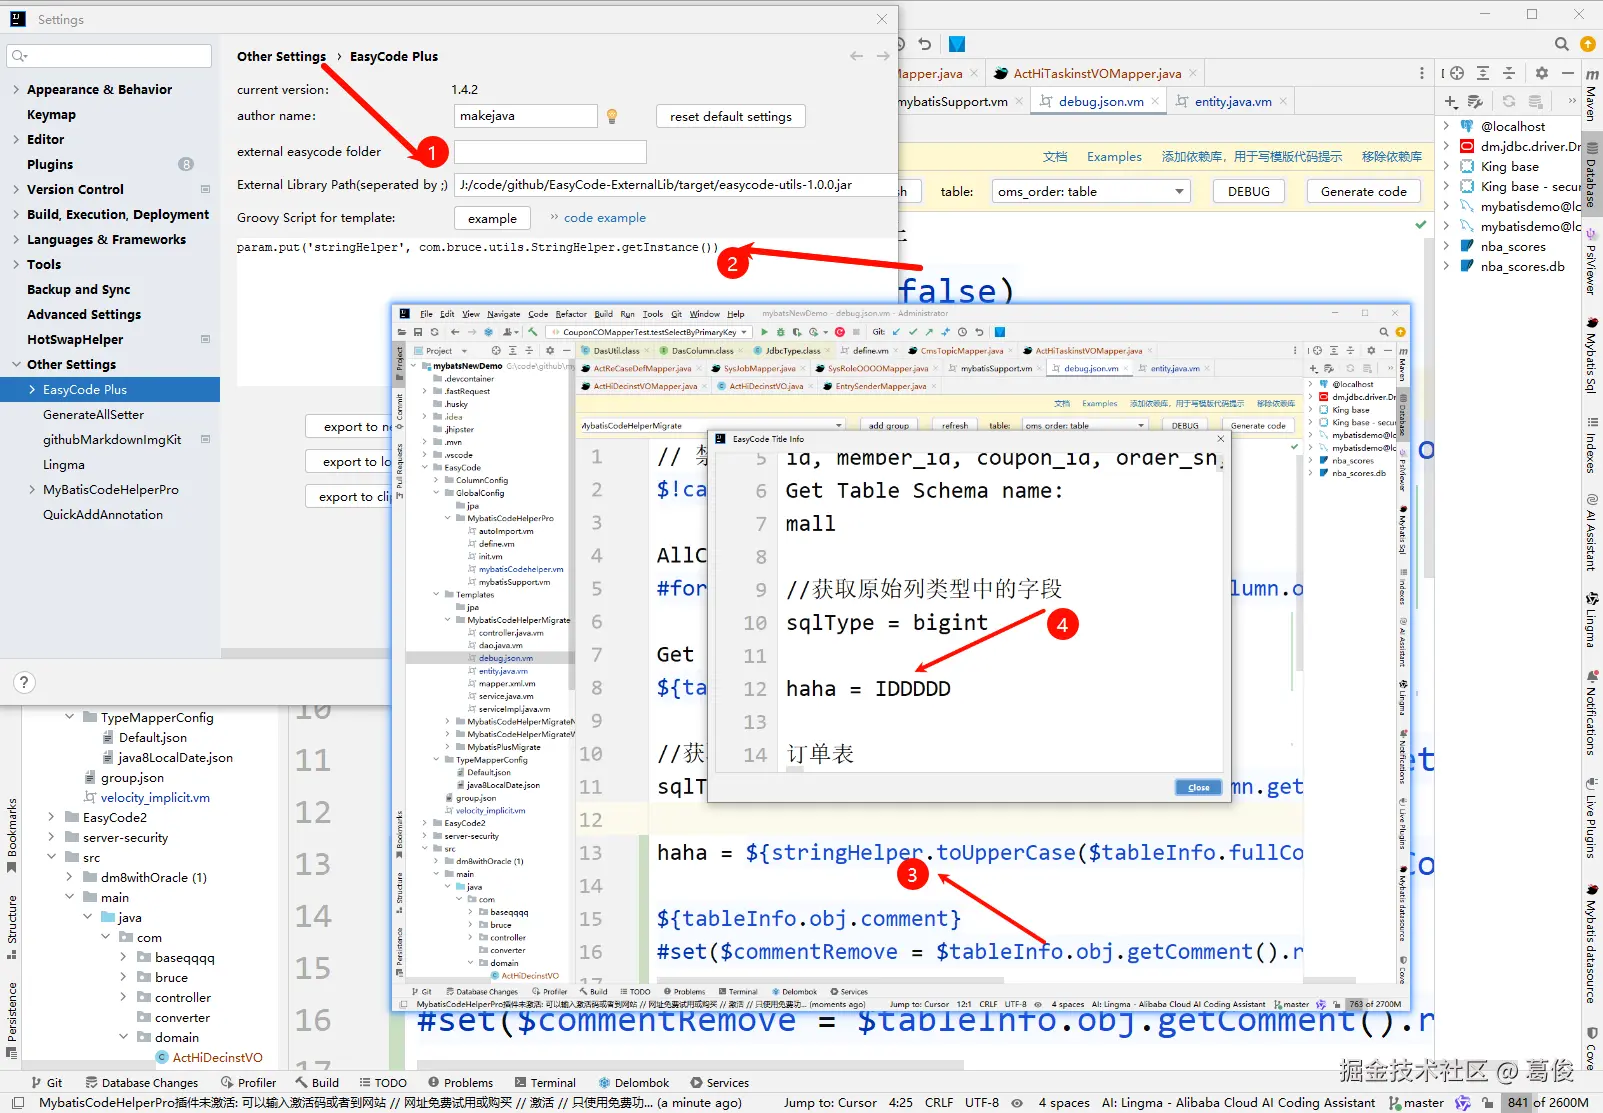The height and width of the screenshot is (1113, 1603).
Task: Expand the Languages & Frameworks node
Action: pyautogui.click(x=16, y=239)
